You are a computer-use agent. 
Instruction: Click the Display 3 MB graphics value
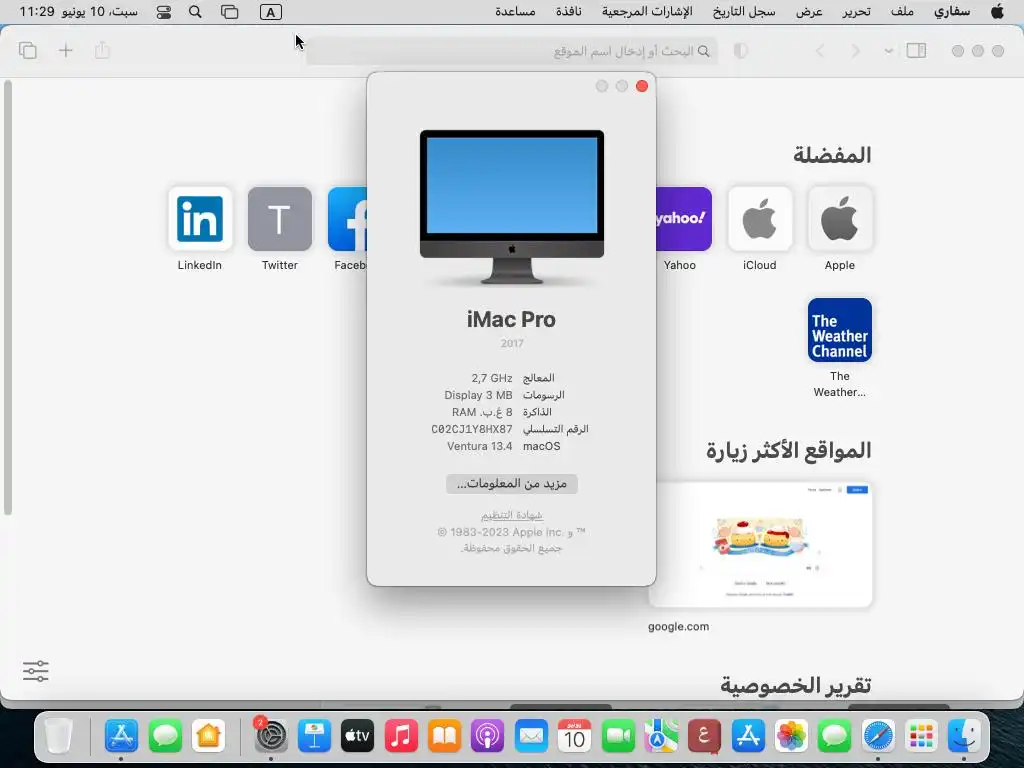[x=478, y=395]
